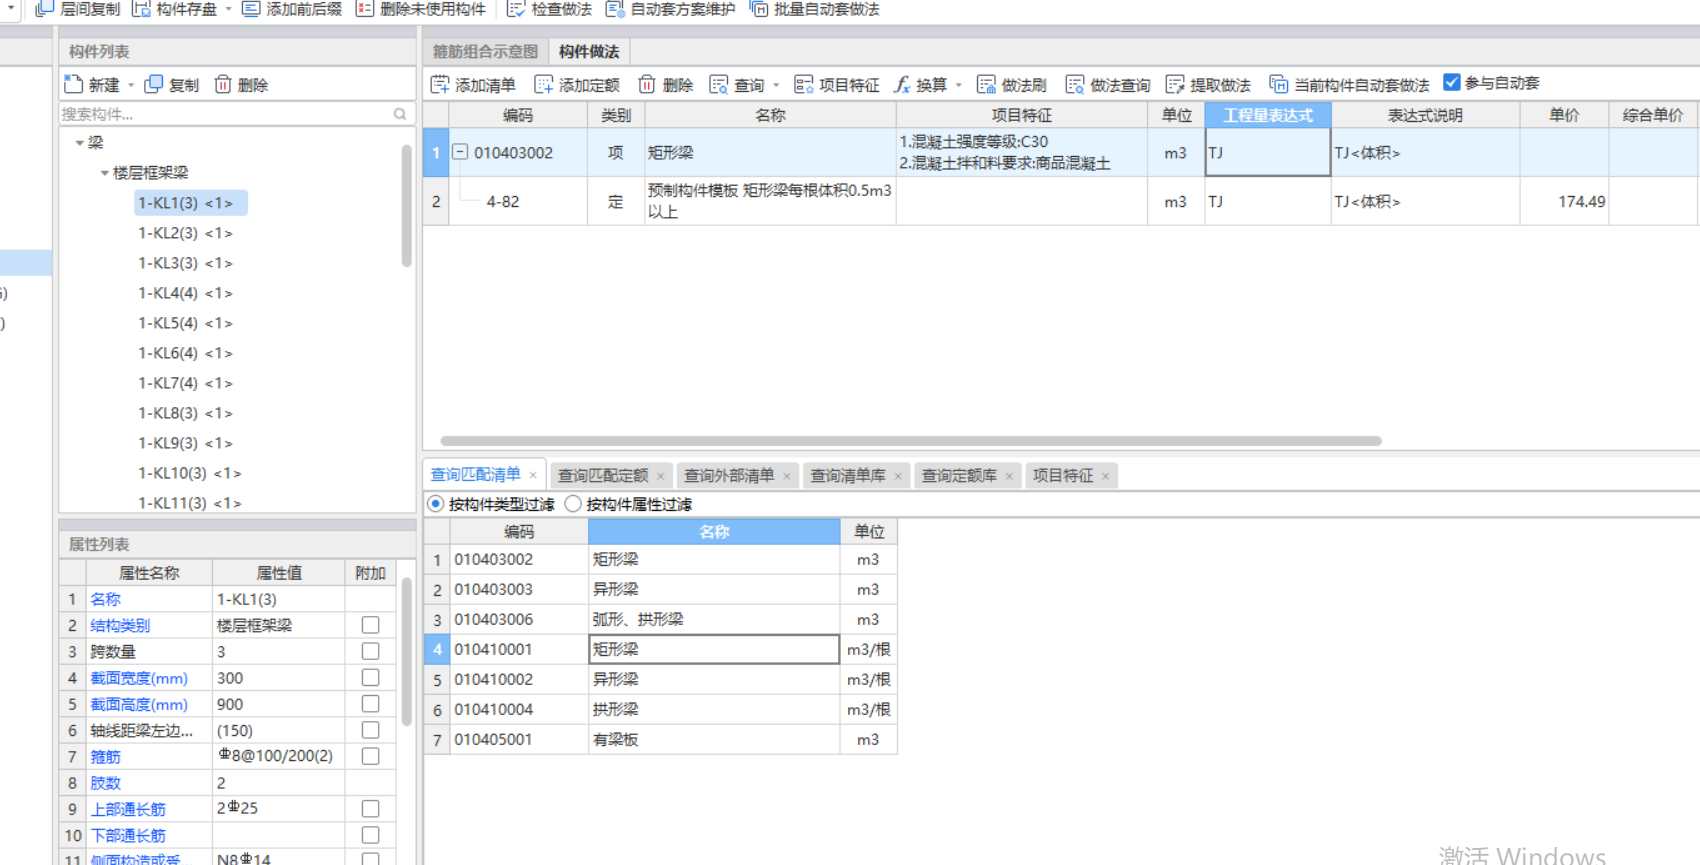Screen dimensions: 1700x865
Task: Click the 当前构件自动套做法 icon
Action: pos(1279,84)
